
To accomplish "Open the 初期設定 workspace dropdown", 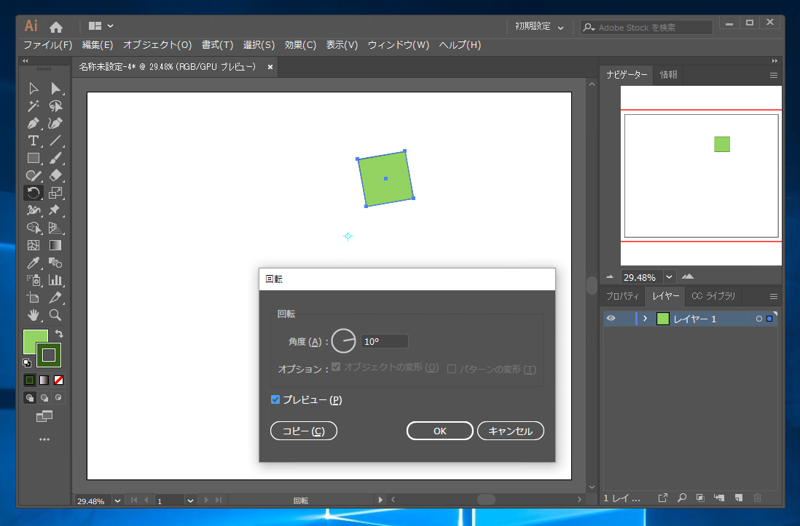I will (x=540, y=27).
